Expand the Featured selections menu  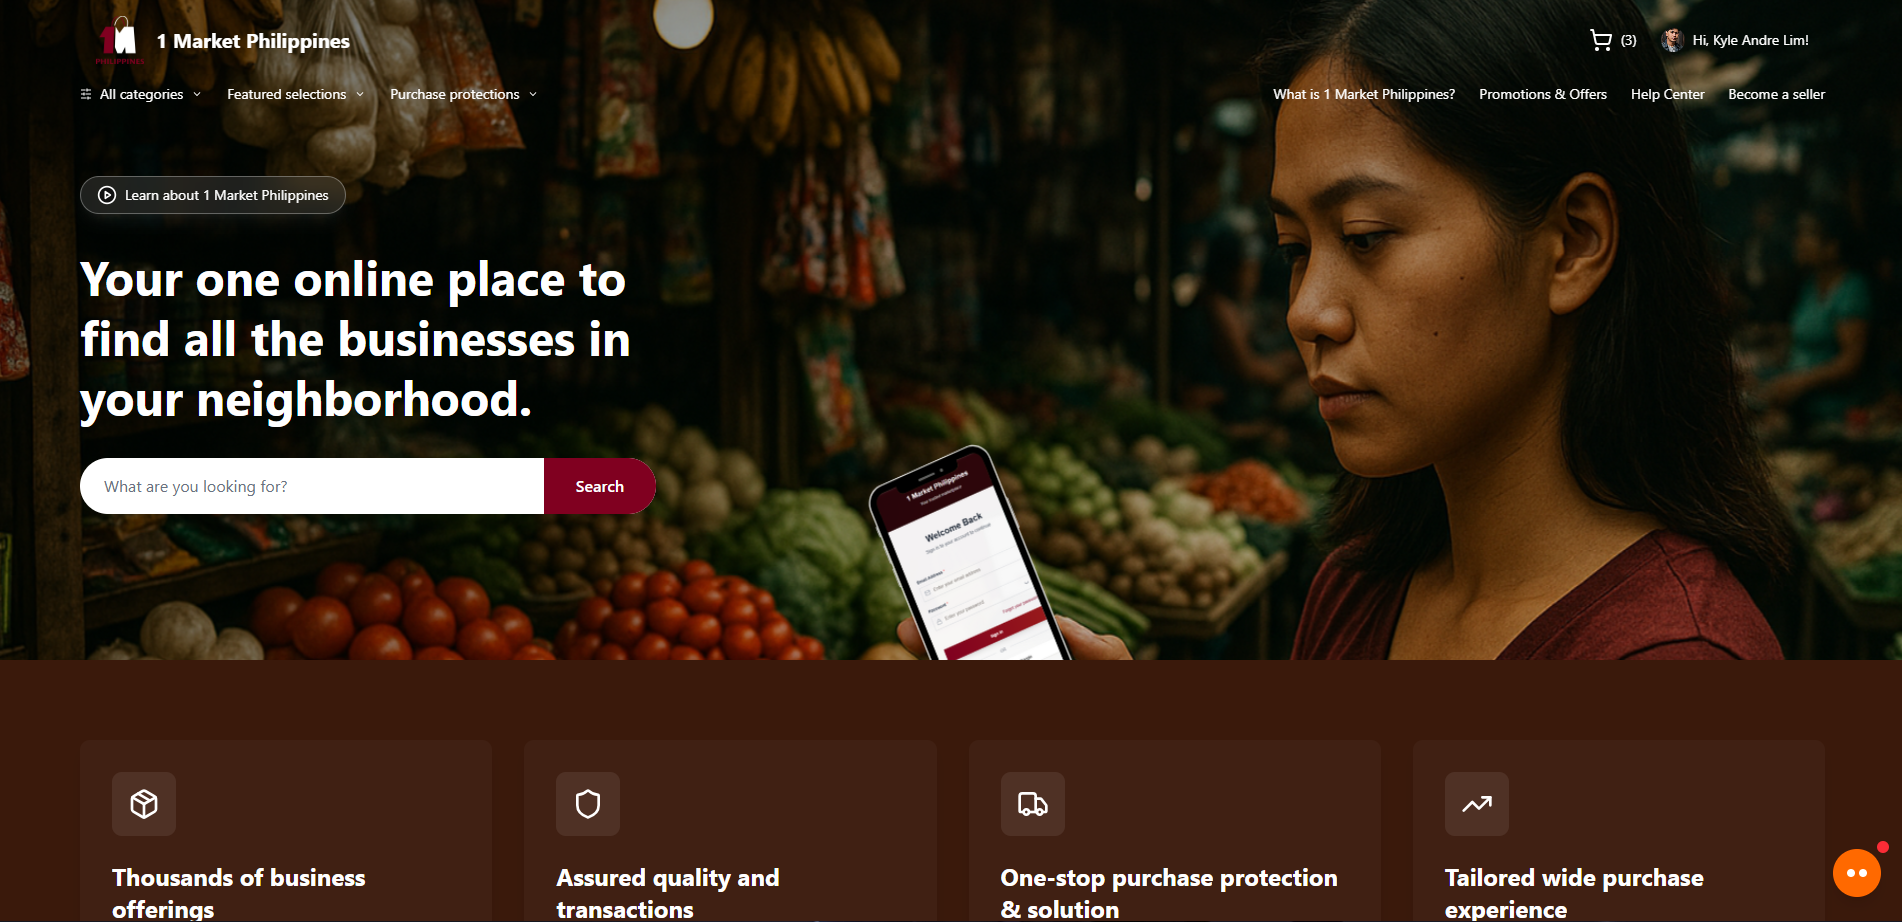(295, 94)
